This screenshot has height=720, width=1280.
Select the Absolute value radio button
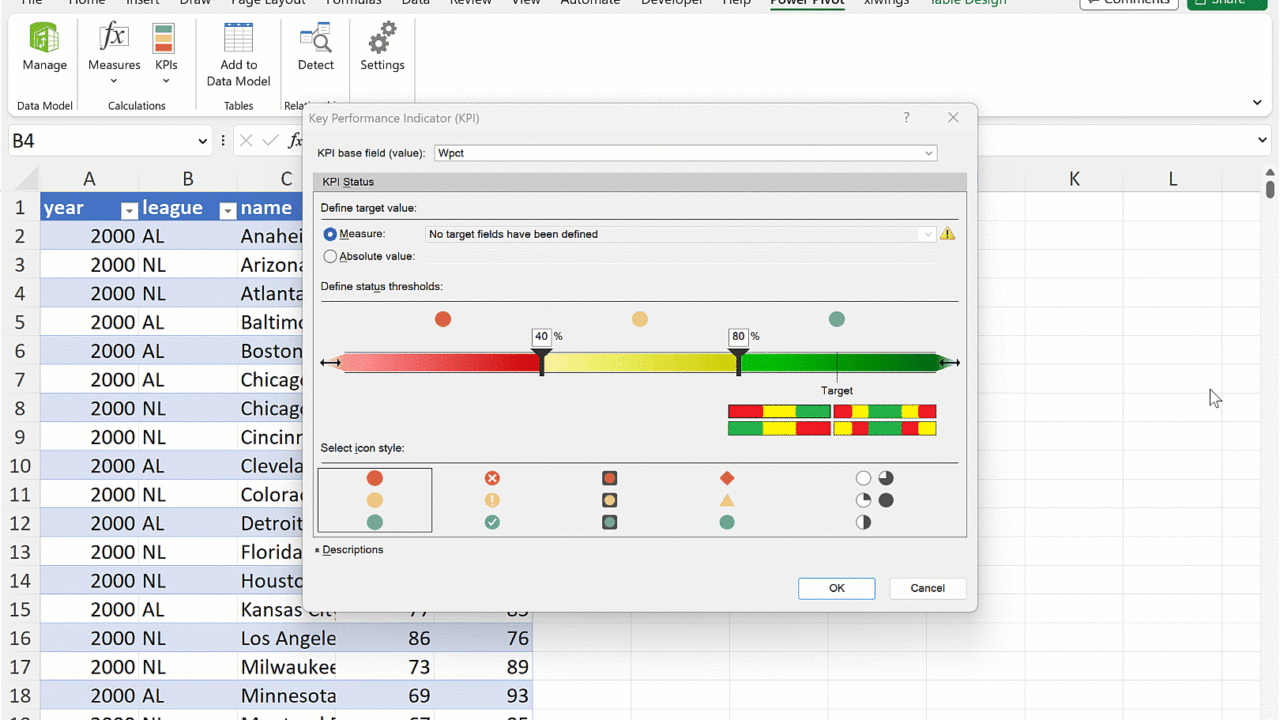330,257
